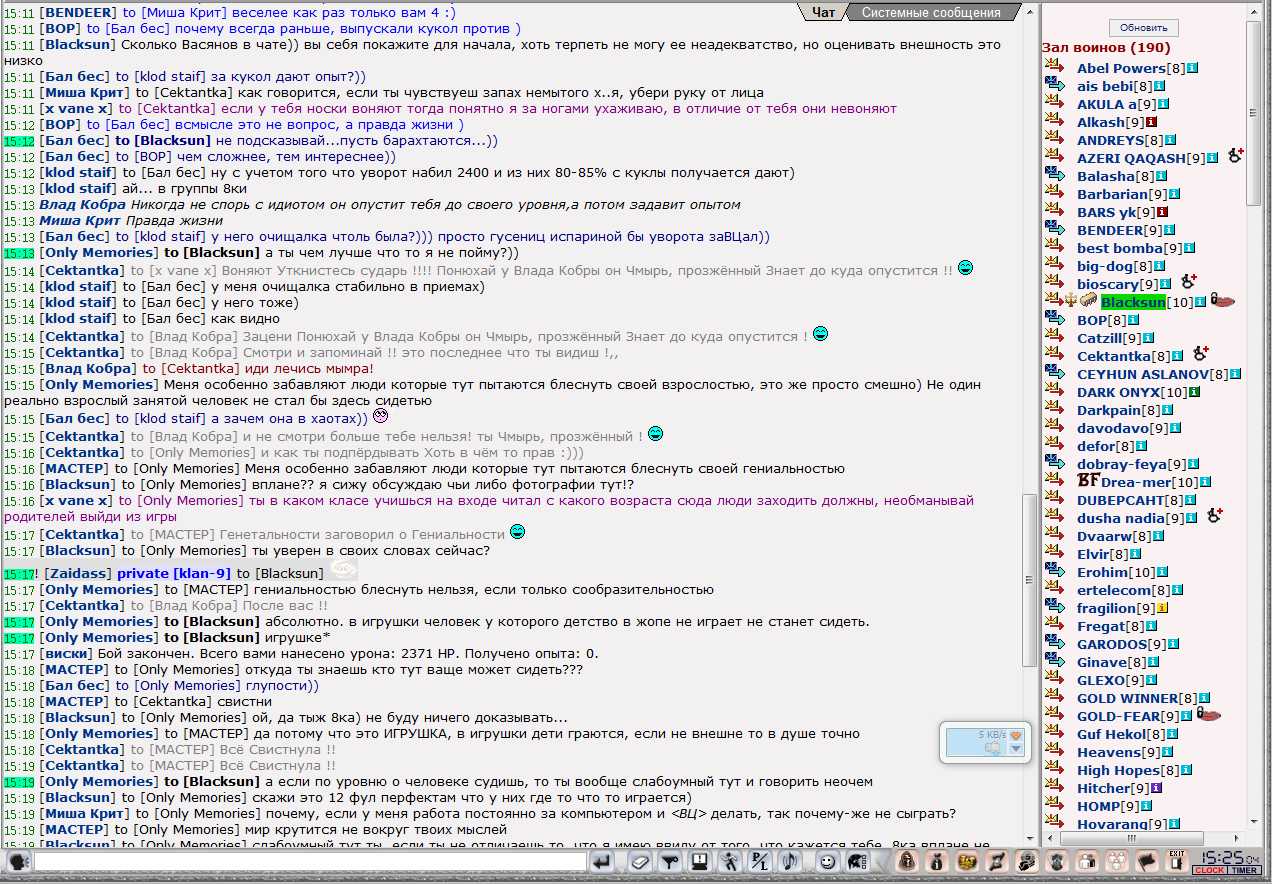This screenshot has height=884, width=1272.
Task: Select player Cektantka in the user list
Action: (1116, 356)
